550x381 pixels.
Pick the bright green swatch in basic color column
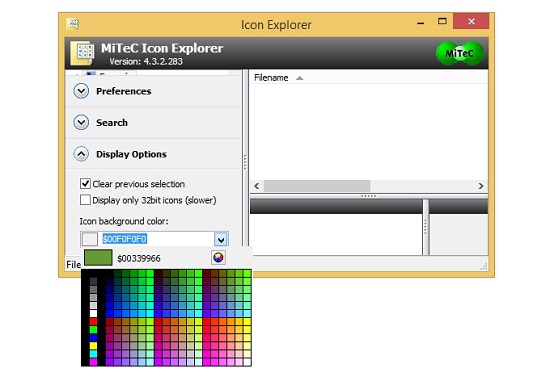93,329
